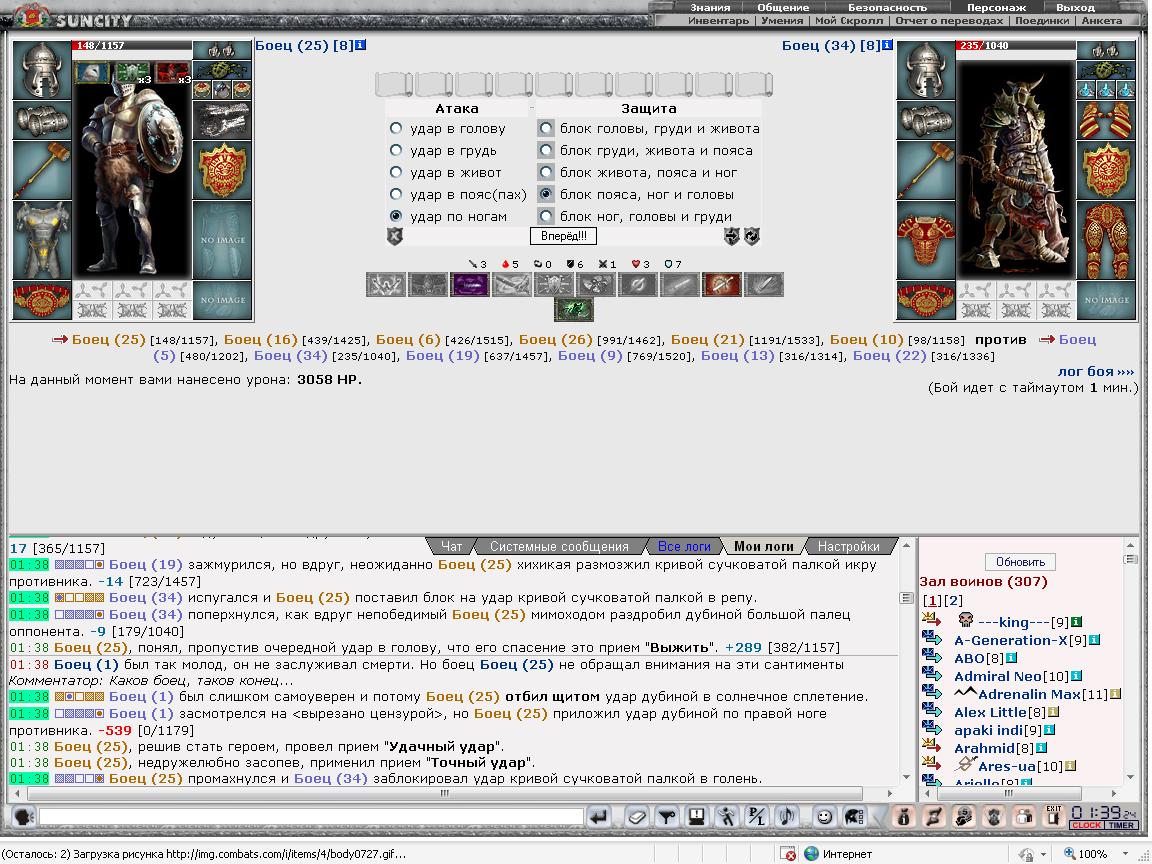Click the save floppy disk icon

tap(696, 816)
